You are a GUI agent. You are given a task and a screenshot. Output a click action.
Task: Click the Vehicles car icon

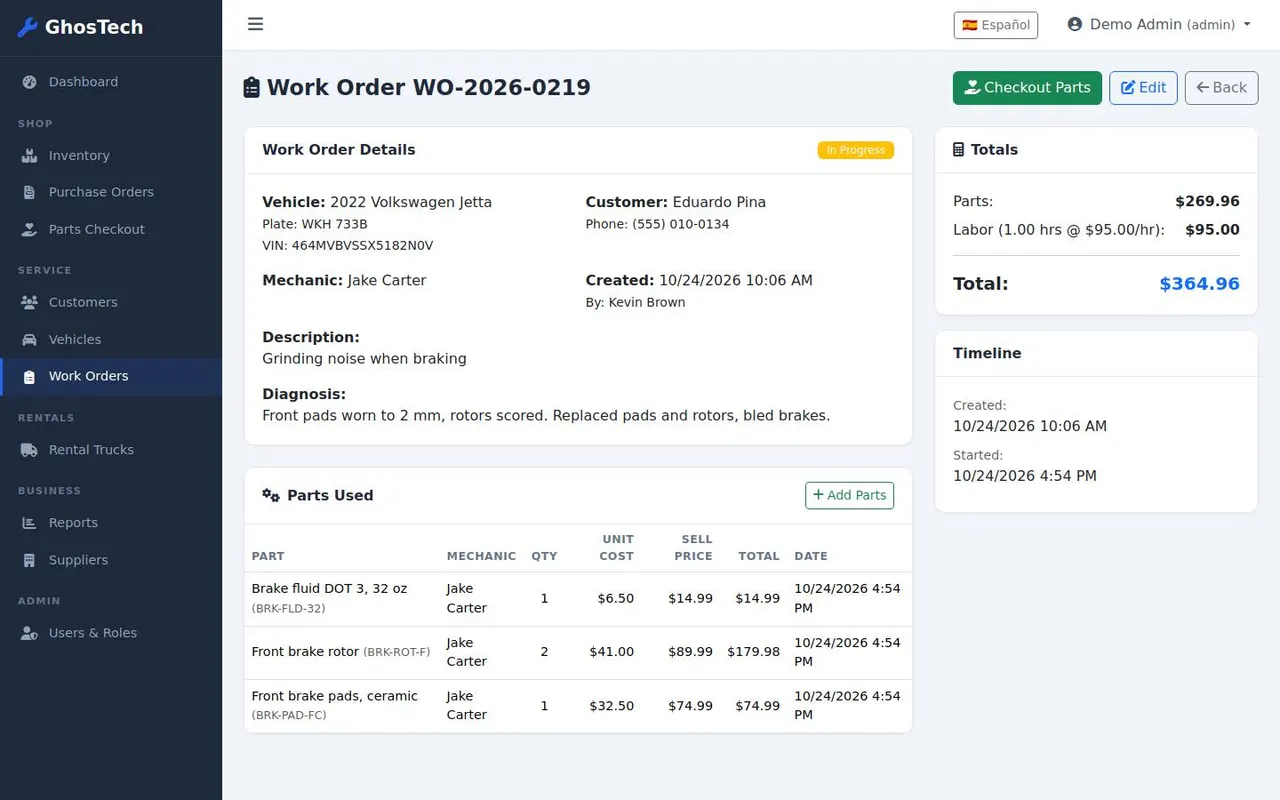tap(29, 339)
